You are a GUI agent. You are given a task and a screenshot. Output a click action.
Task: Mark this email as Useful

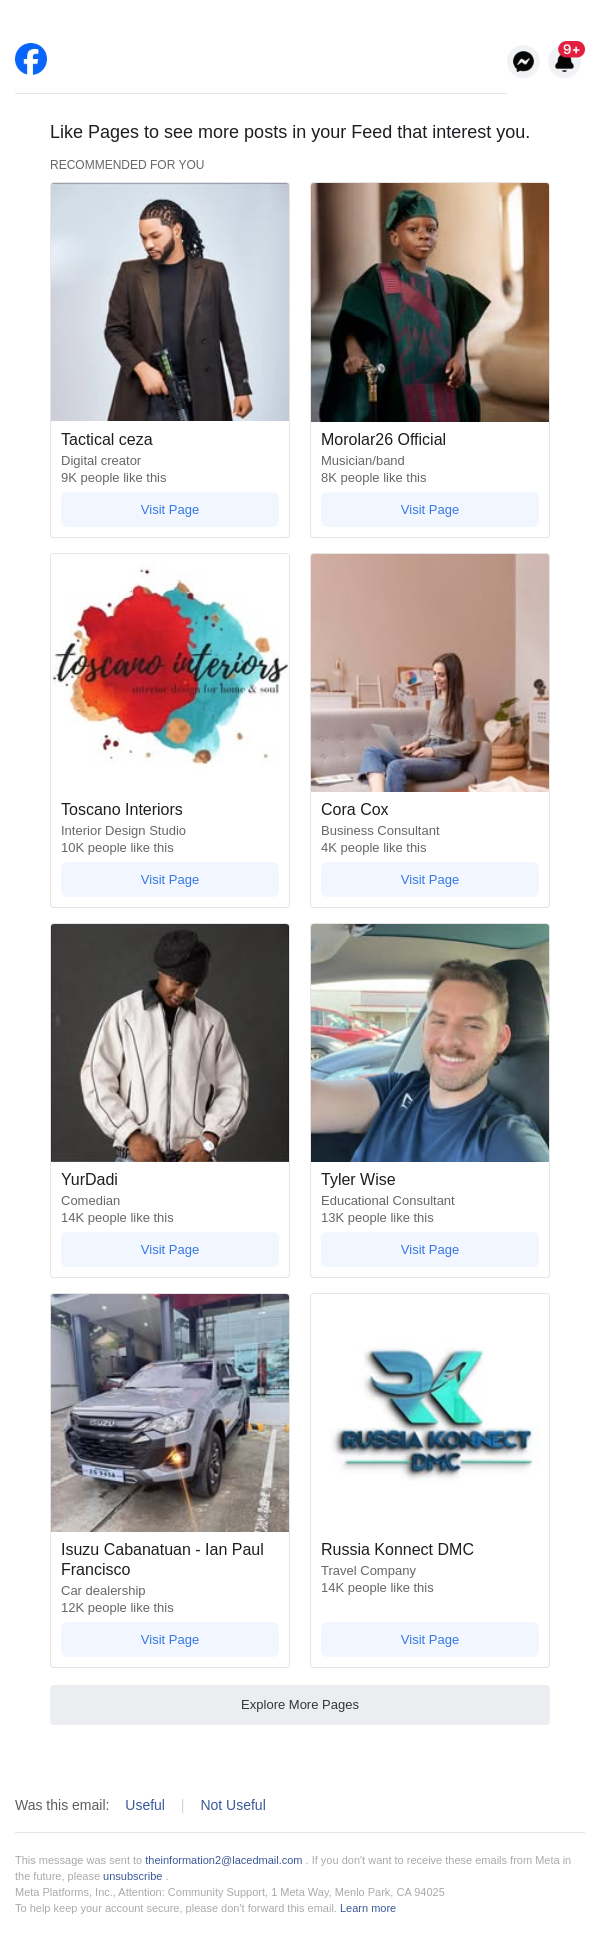tap(145, 1805)
